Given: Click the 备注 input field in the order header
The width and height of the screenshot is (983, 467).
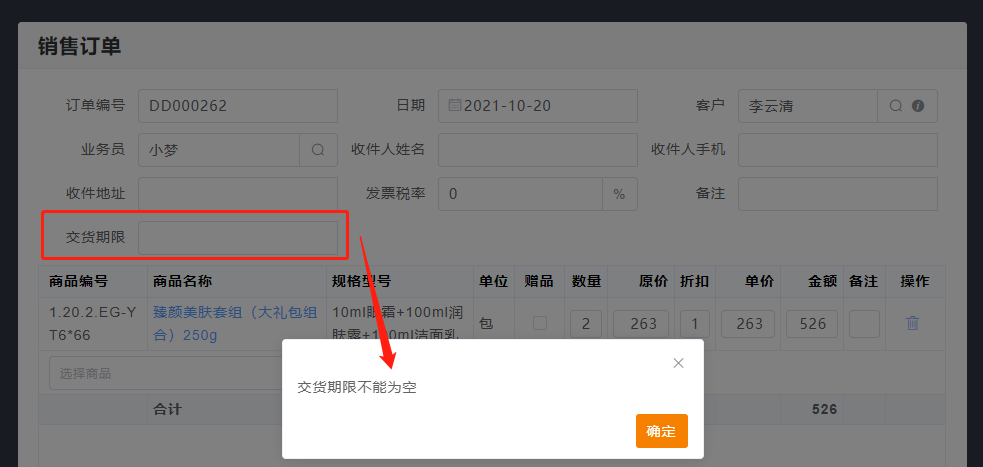Looking at the screenshot, I should click(837, 194).
